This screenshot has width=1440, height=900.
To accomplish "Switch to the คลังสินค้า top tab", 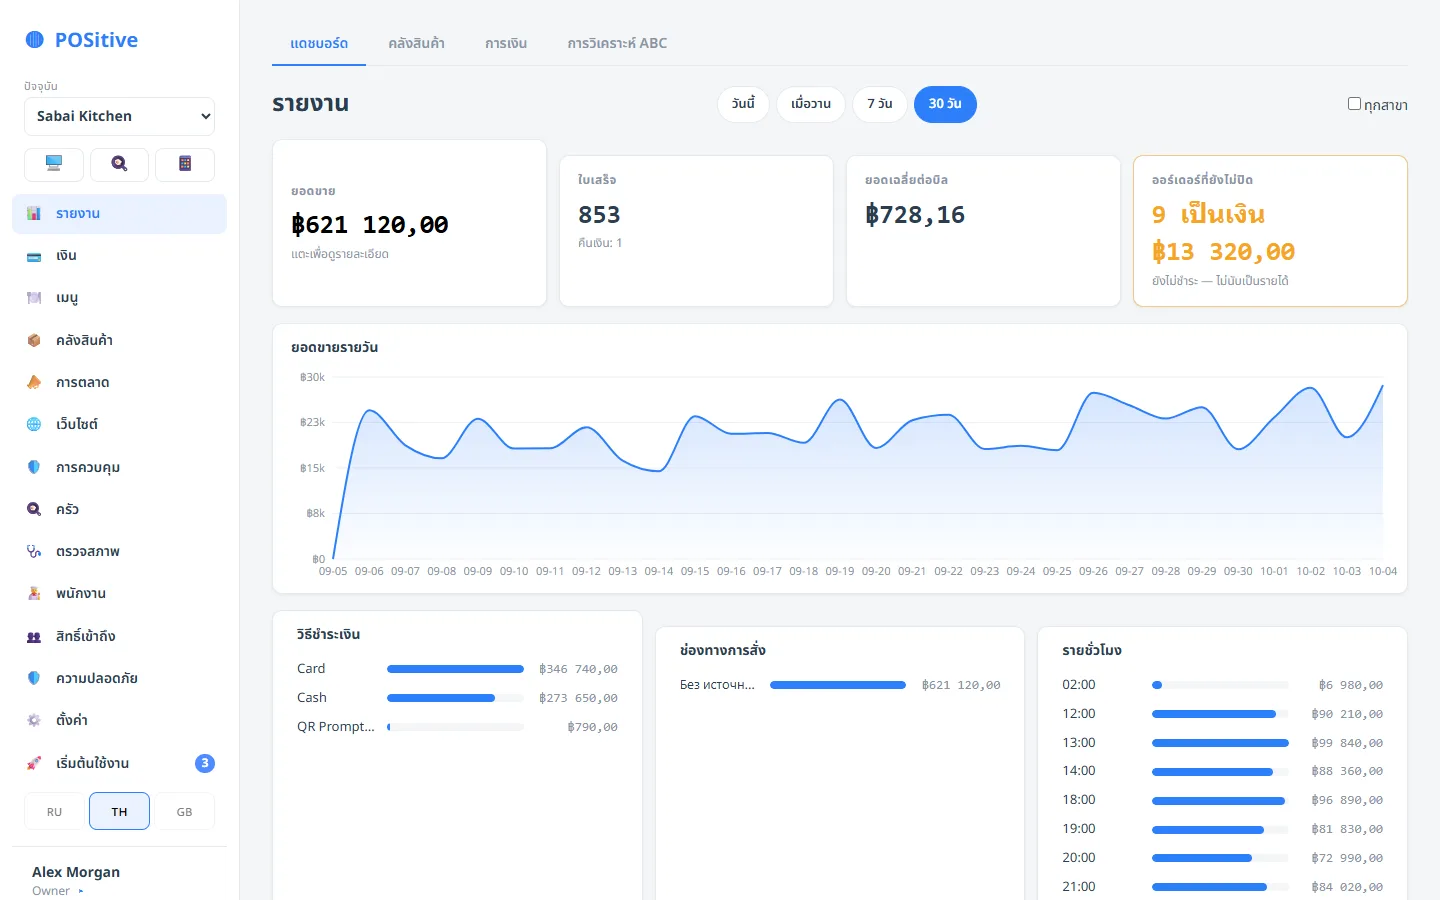I will pos(416,44).
